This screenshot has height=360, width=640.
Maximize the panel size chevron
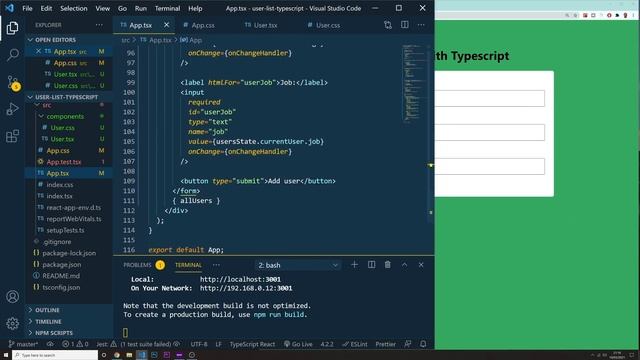coord(404,264)
